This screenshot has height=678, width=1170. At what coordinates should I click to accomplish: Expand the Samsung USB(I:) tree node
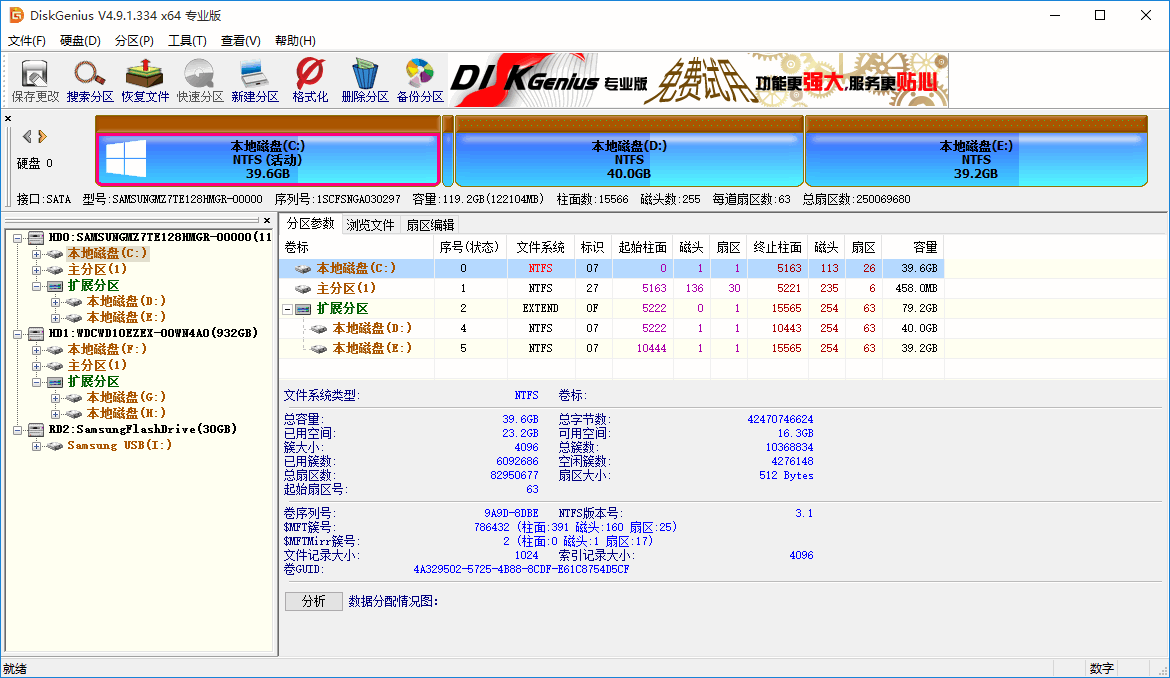pos(36,444)
